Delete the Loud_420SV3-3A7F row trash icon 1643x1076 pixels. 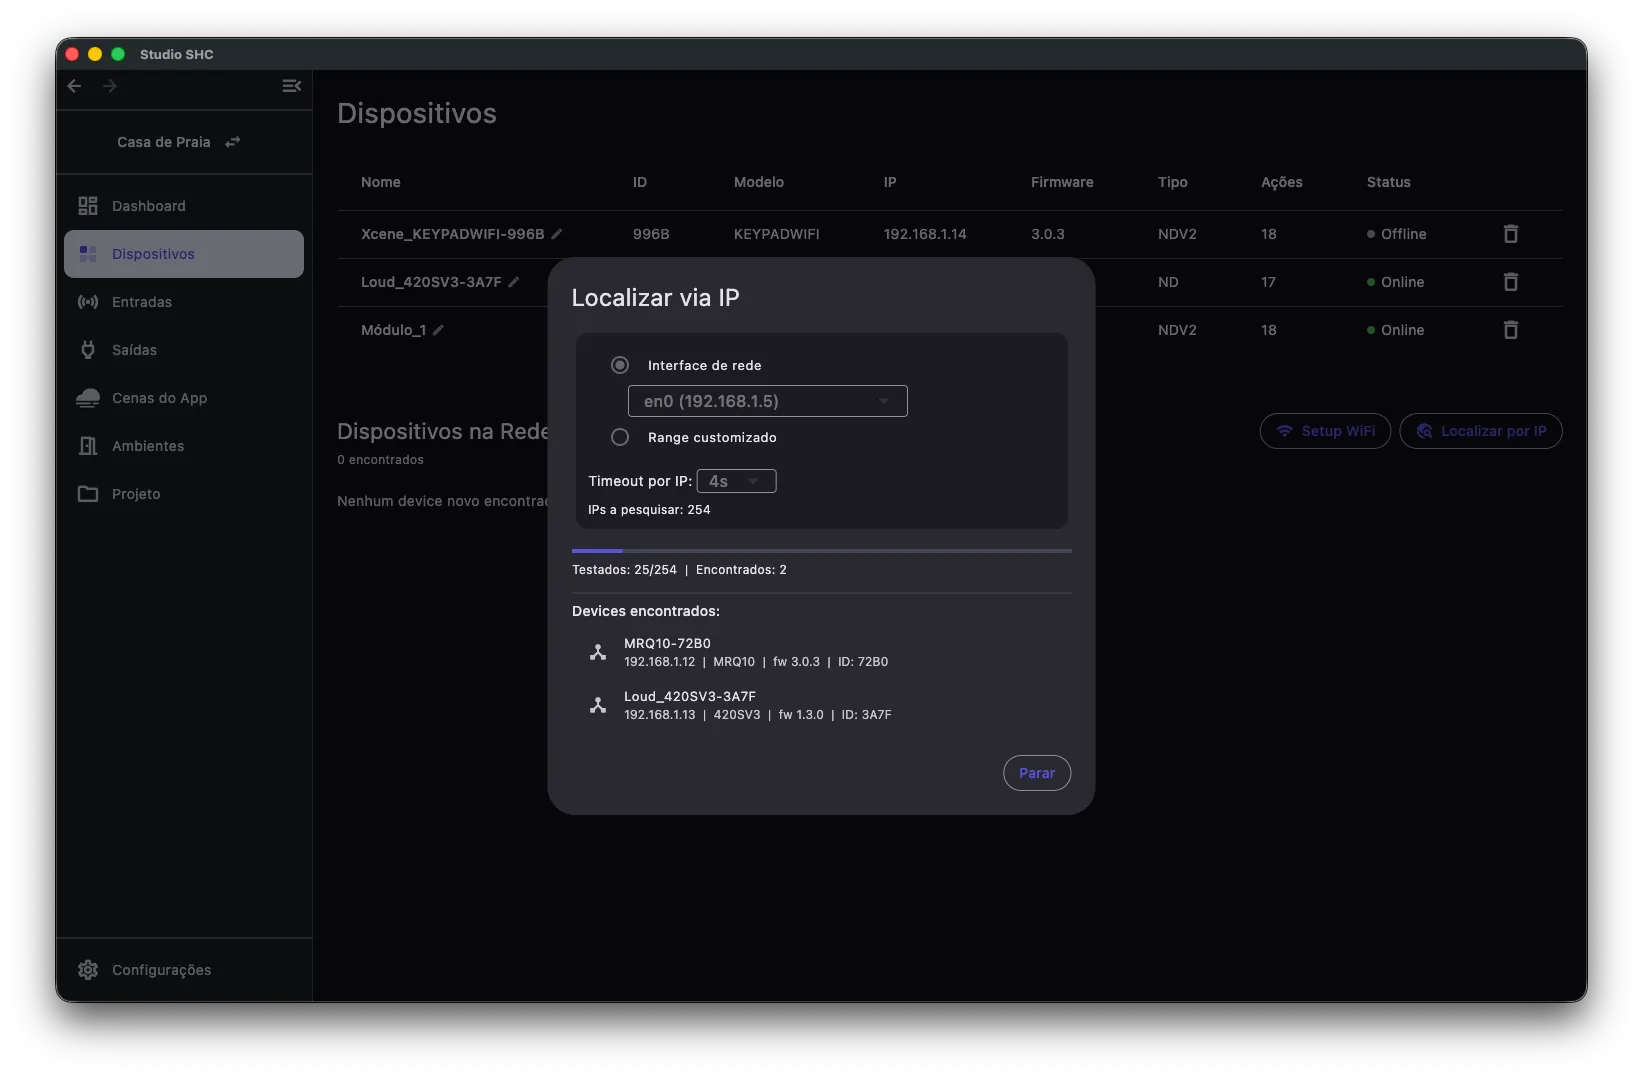(x=1510, y=282)
